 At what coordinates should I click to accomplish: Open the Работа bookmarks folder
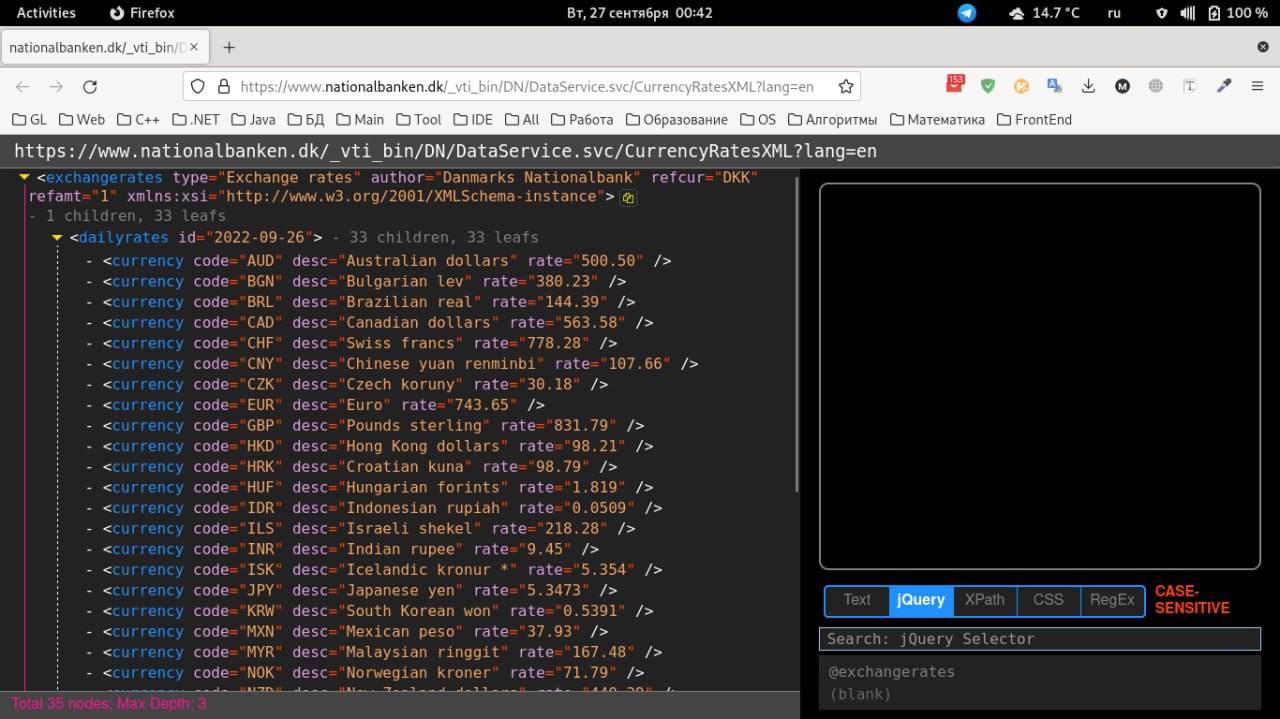tap(582, 119)
